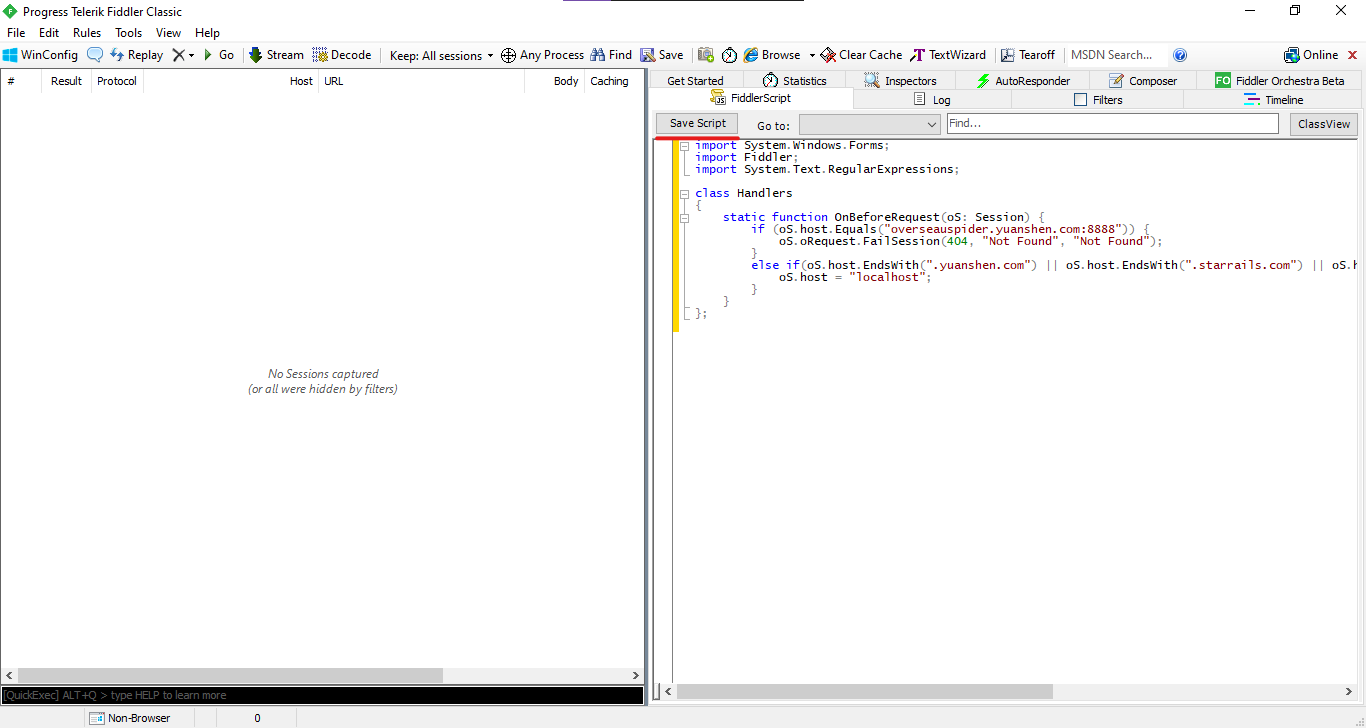The width and height of the screenshot is (1366, 728).
Task: Click the MSDN Search field
Action: (1115, 55)
